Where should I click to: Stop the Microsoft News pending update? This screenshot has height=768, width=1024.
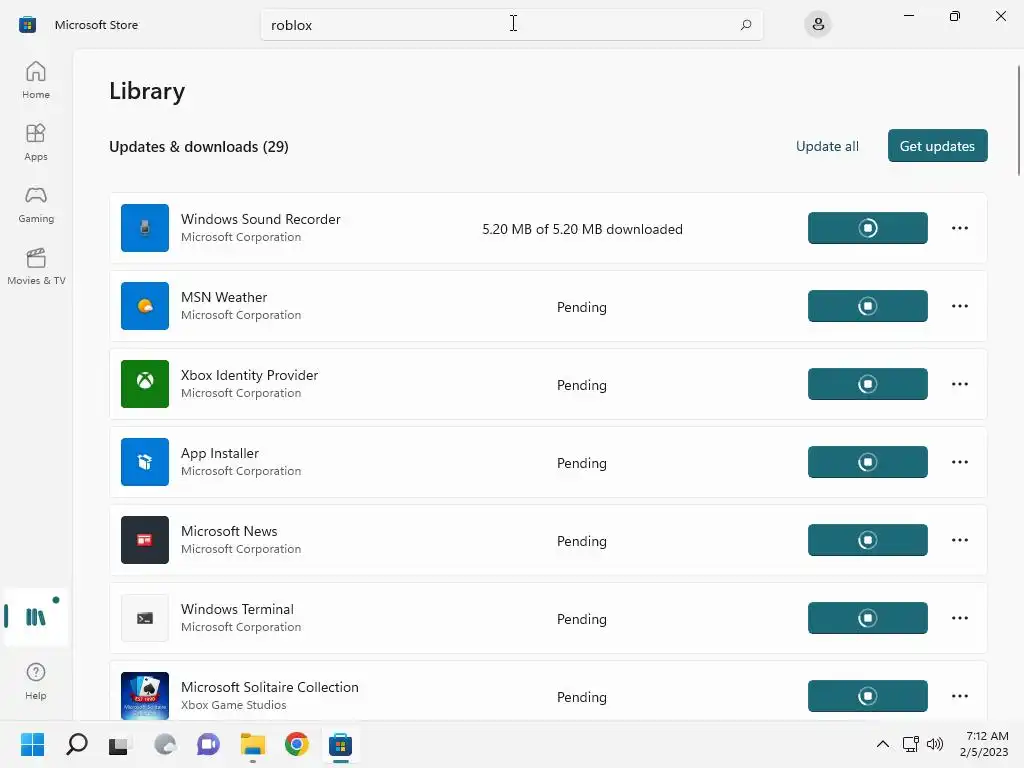click(867, 540)
